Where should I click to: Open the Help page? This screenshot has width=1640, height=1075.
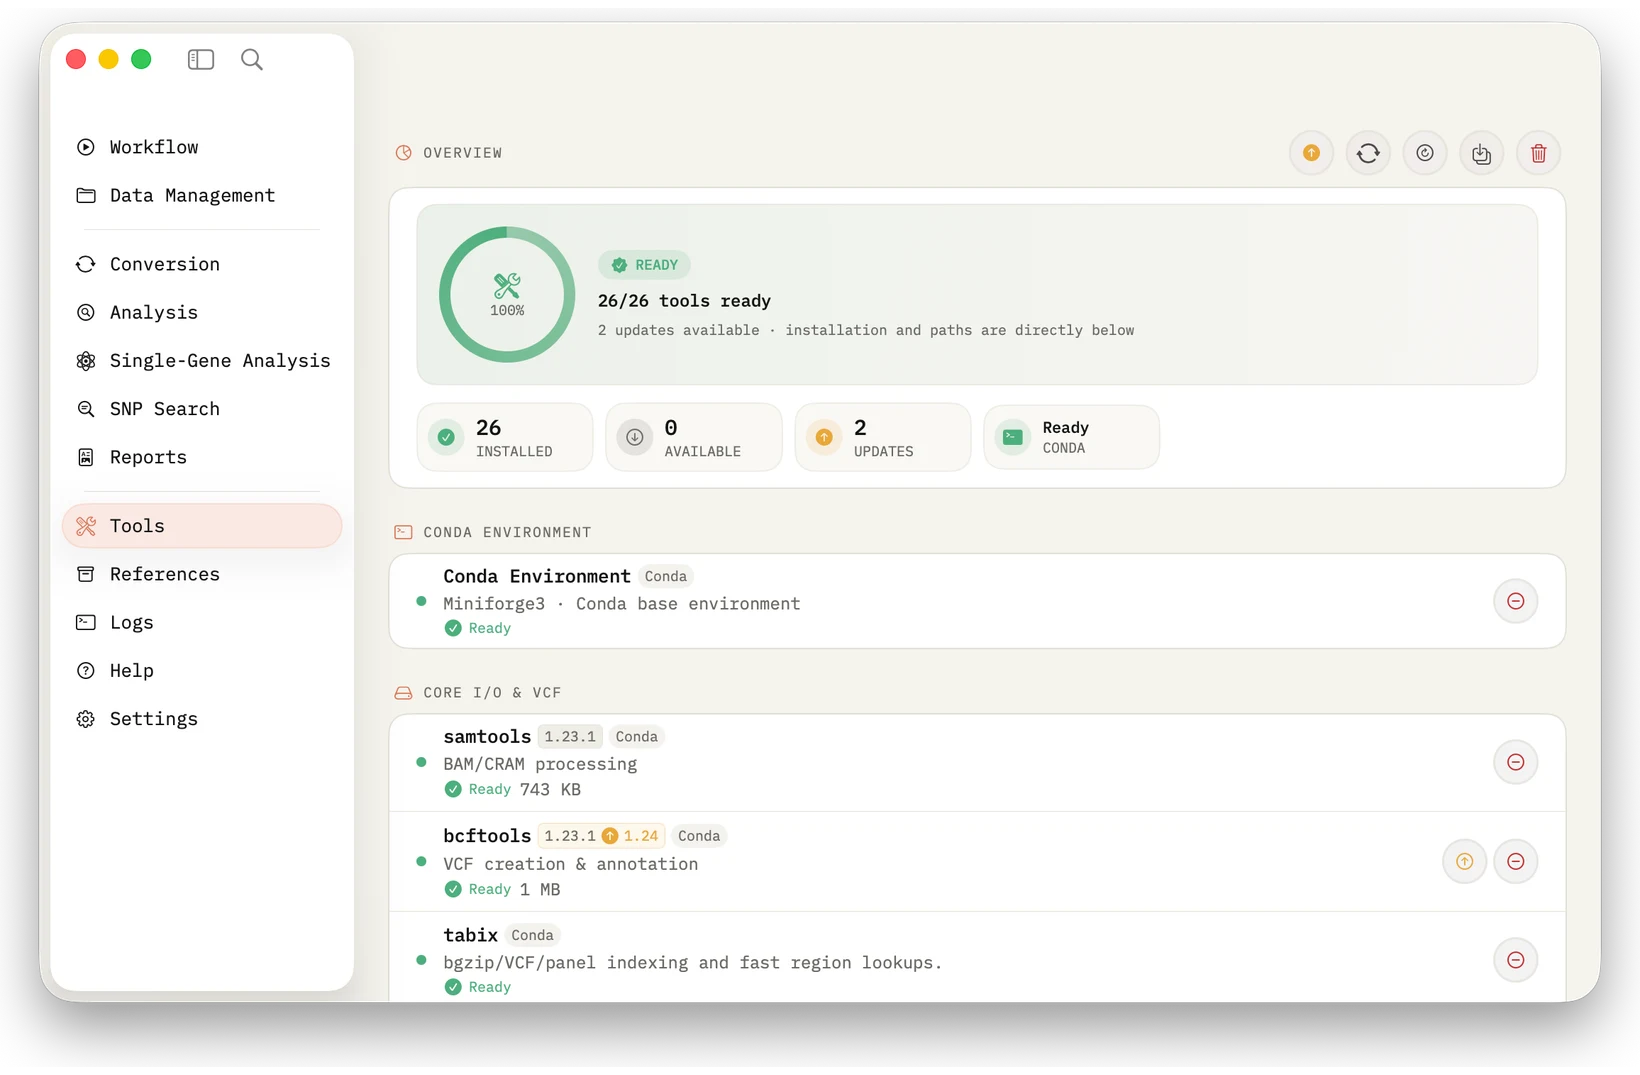[202, 670]
